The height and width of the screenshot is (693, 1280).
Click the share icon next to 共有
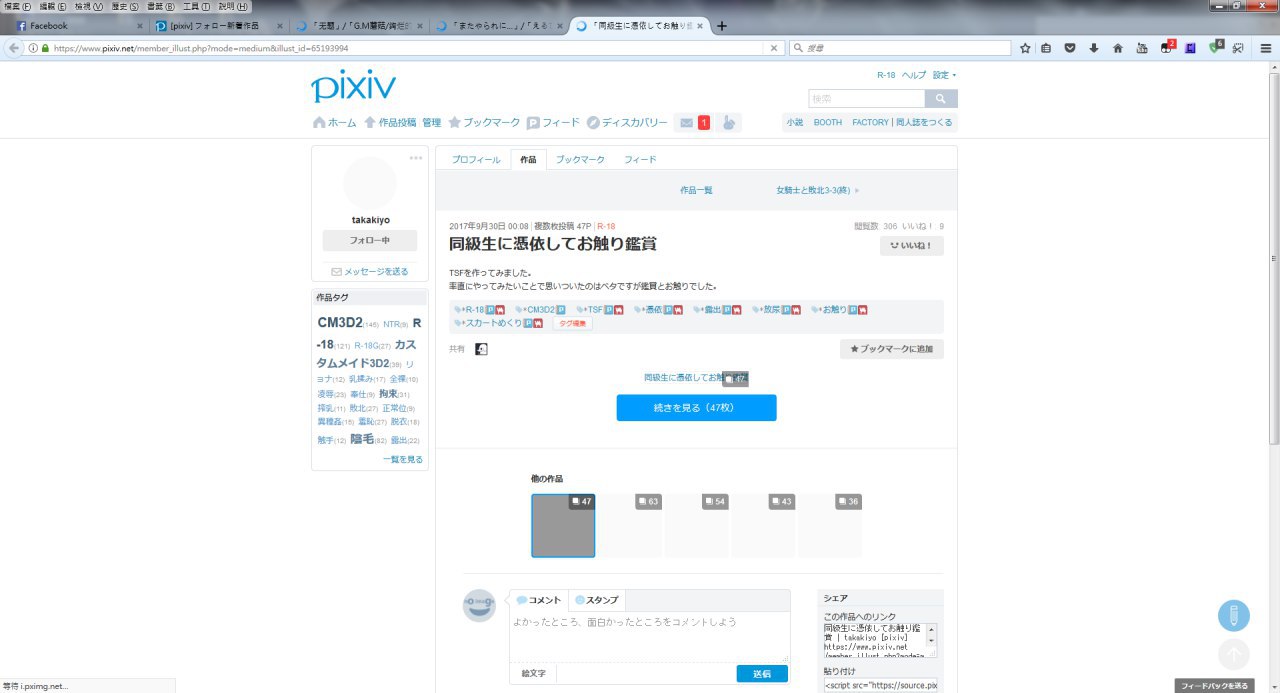(x=481, y=349)
